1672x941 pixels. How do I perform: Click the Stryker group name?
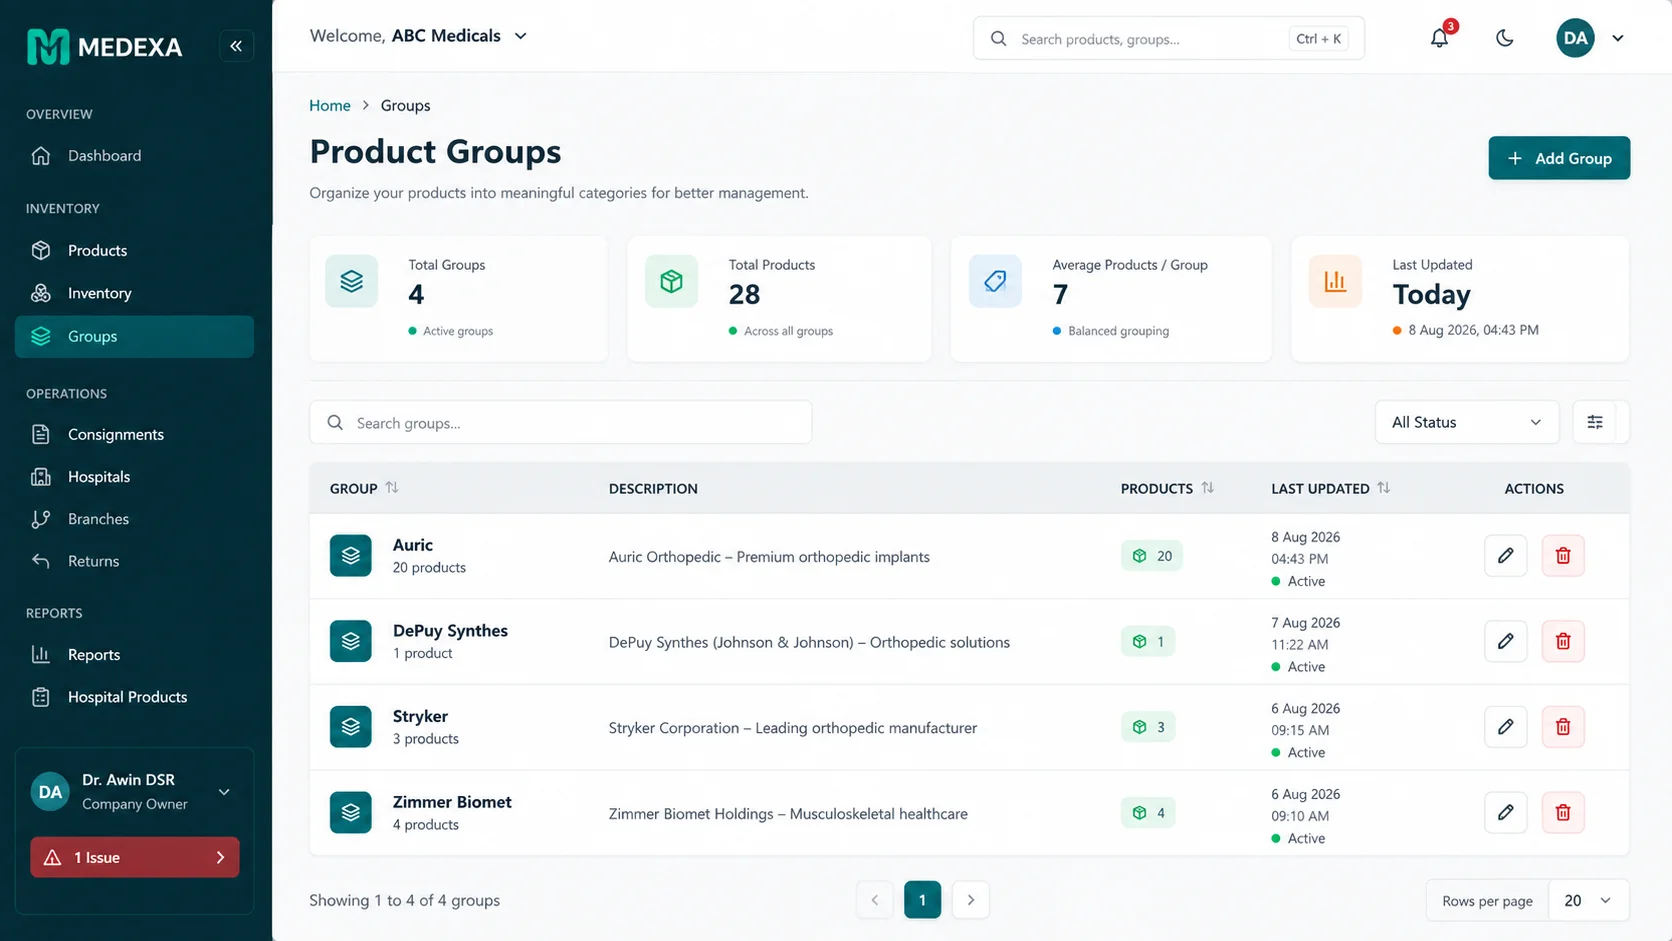coord(420,716)
